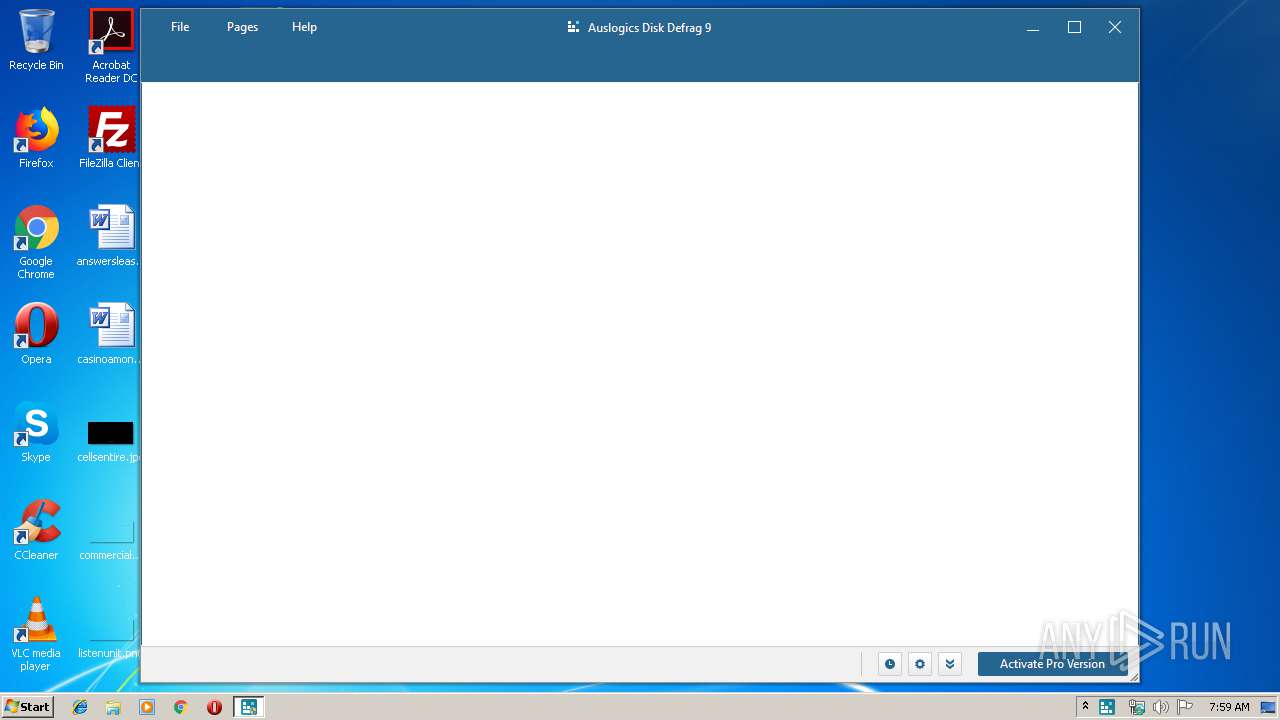The width and height of the screenshot is (1280, 720).
Task: Click the 7:59 AM system clock
Action: (x=1229, y=707)
